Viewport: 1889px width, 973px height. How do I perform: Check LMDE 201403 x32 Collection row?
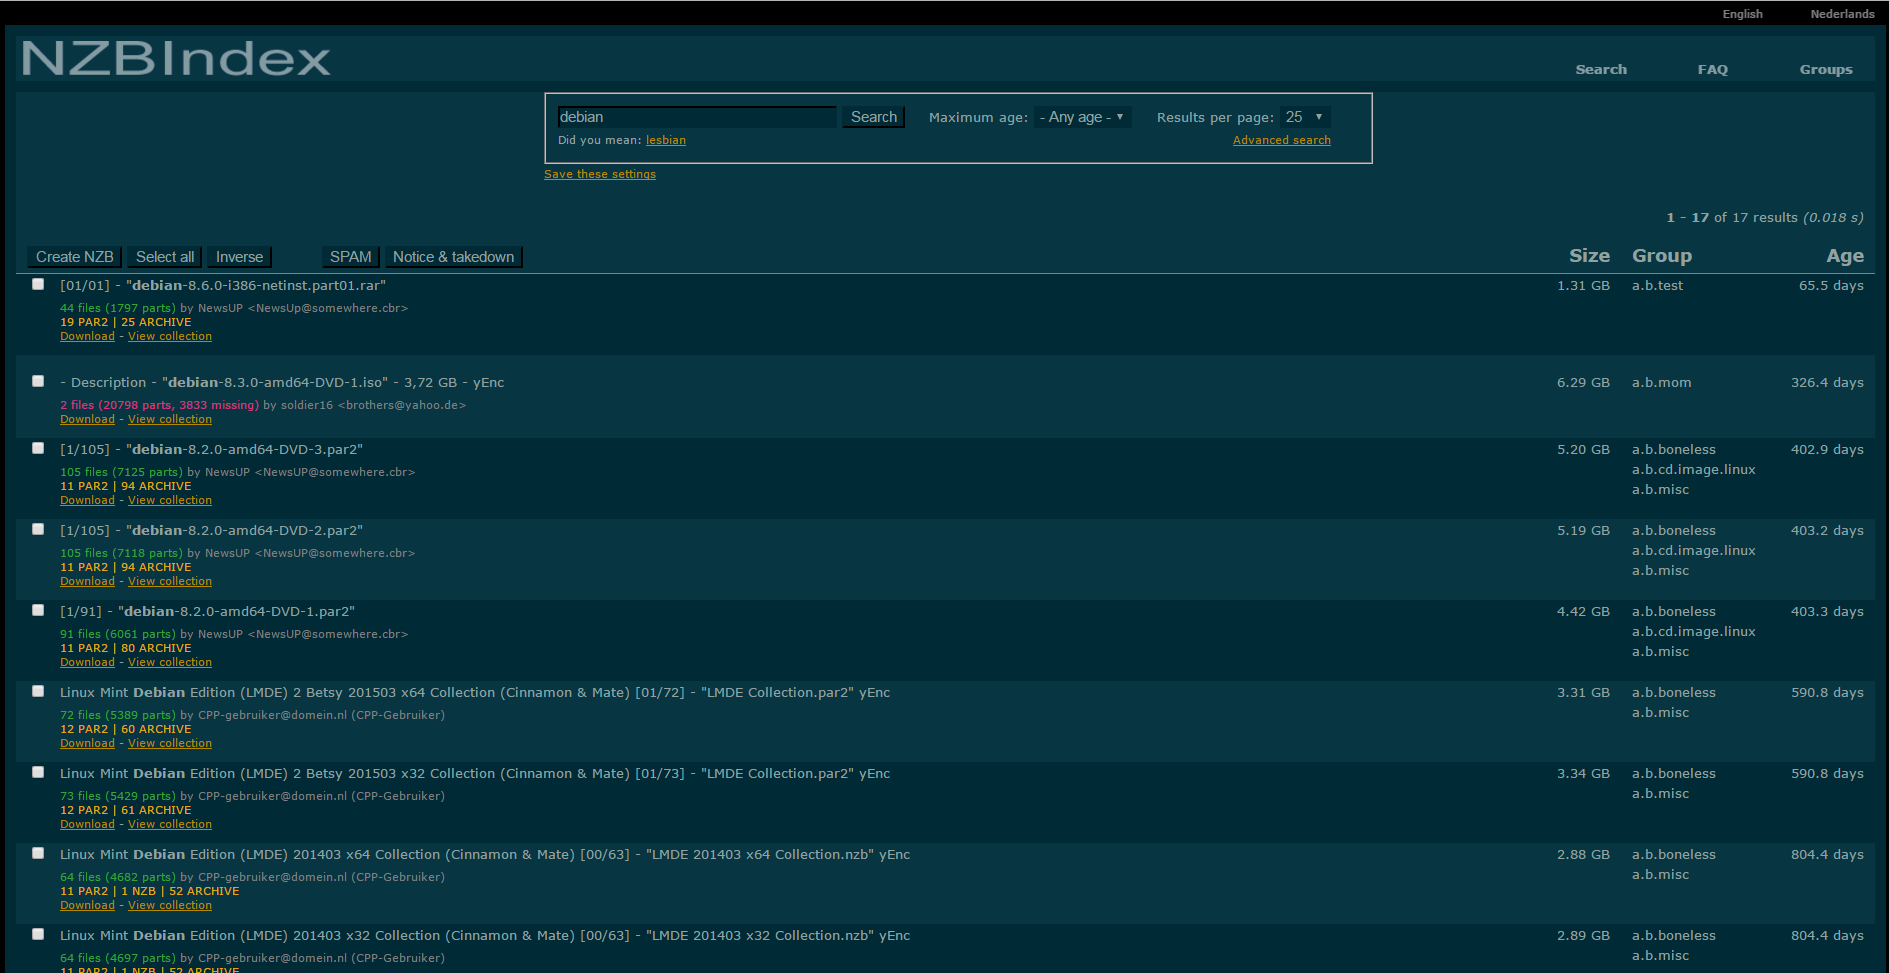click(38, 934)
